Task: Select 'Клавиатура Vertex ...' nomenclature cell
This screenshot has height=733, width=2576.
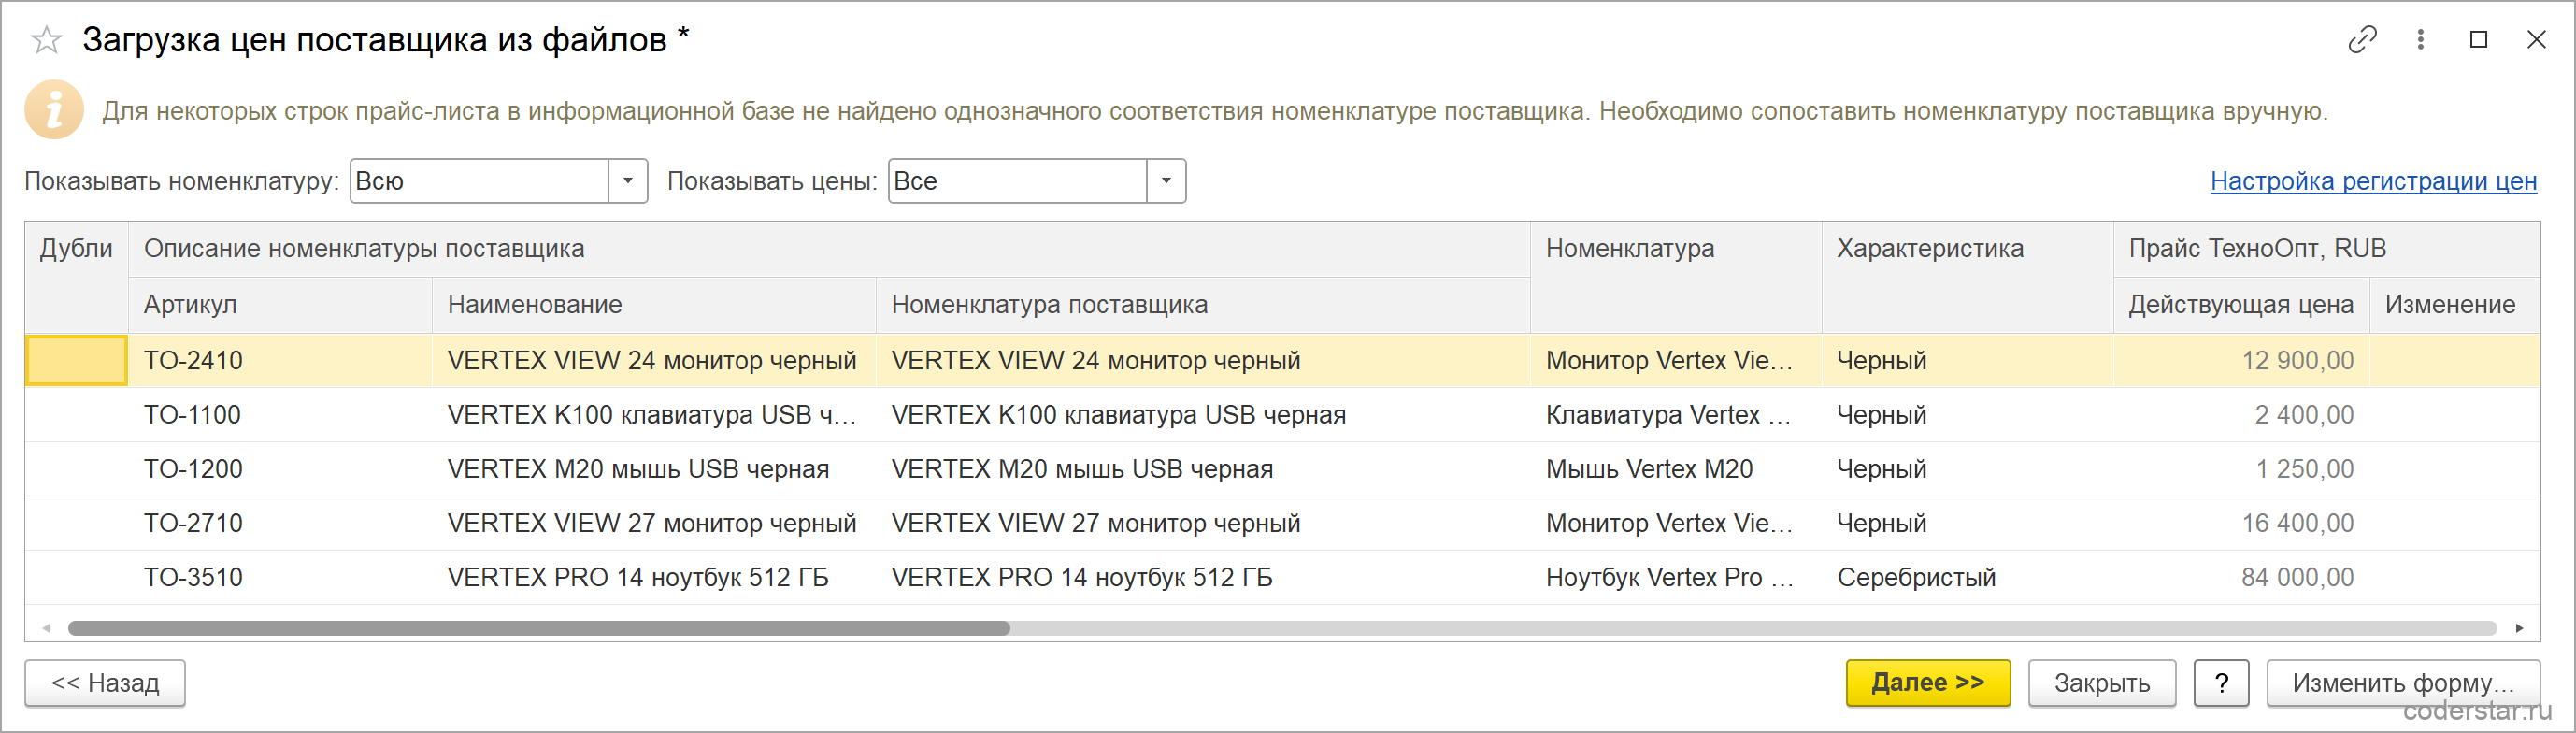Action: [x=1676, y=415]
